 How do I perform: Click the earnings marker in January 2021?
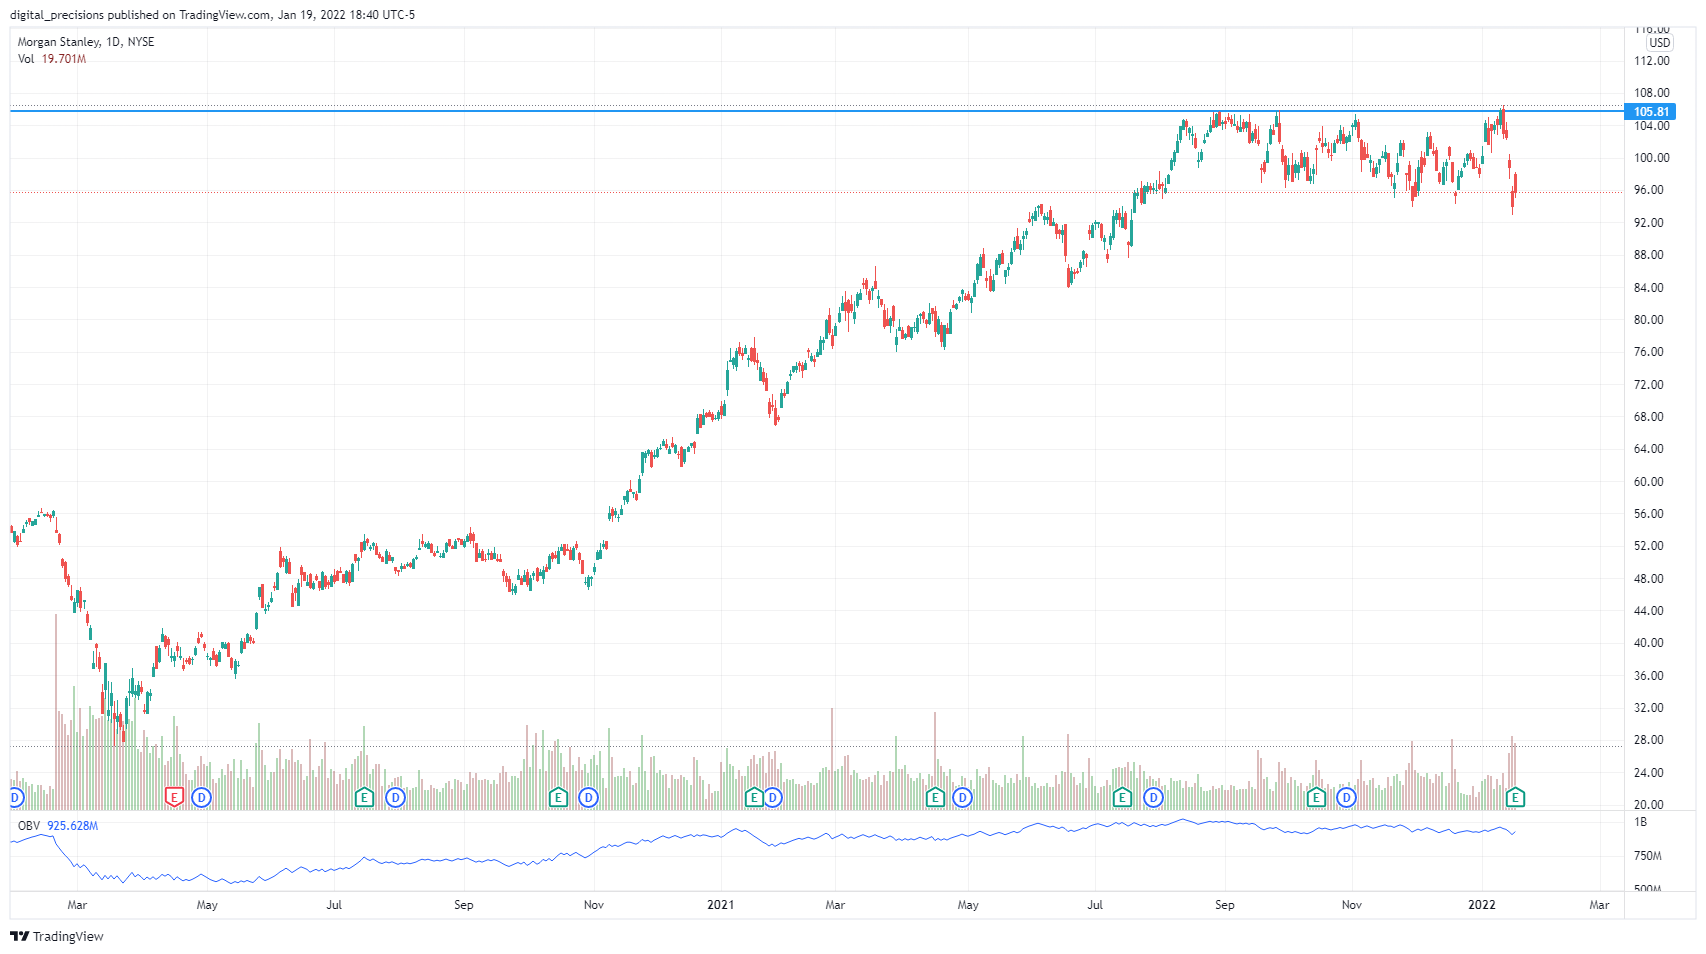point(755,797)
